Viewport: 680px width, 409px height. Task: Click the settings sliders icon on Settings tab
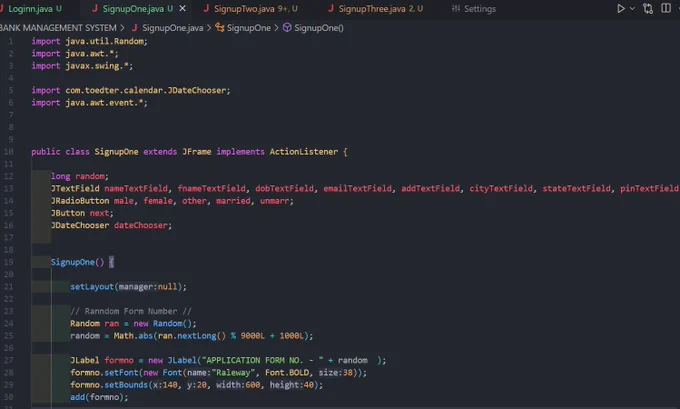[455, 8]
